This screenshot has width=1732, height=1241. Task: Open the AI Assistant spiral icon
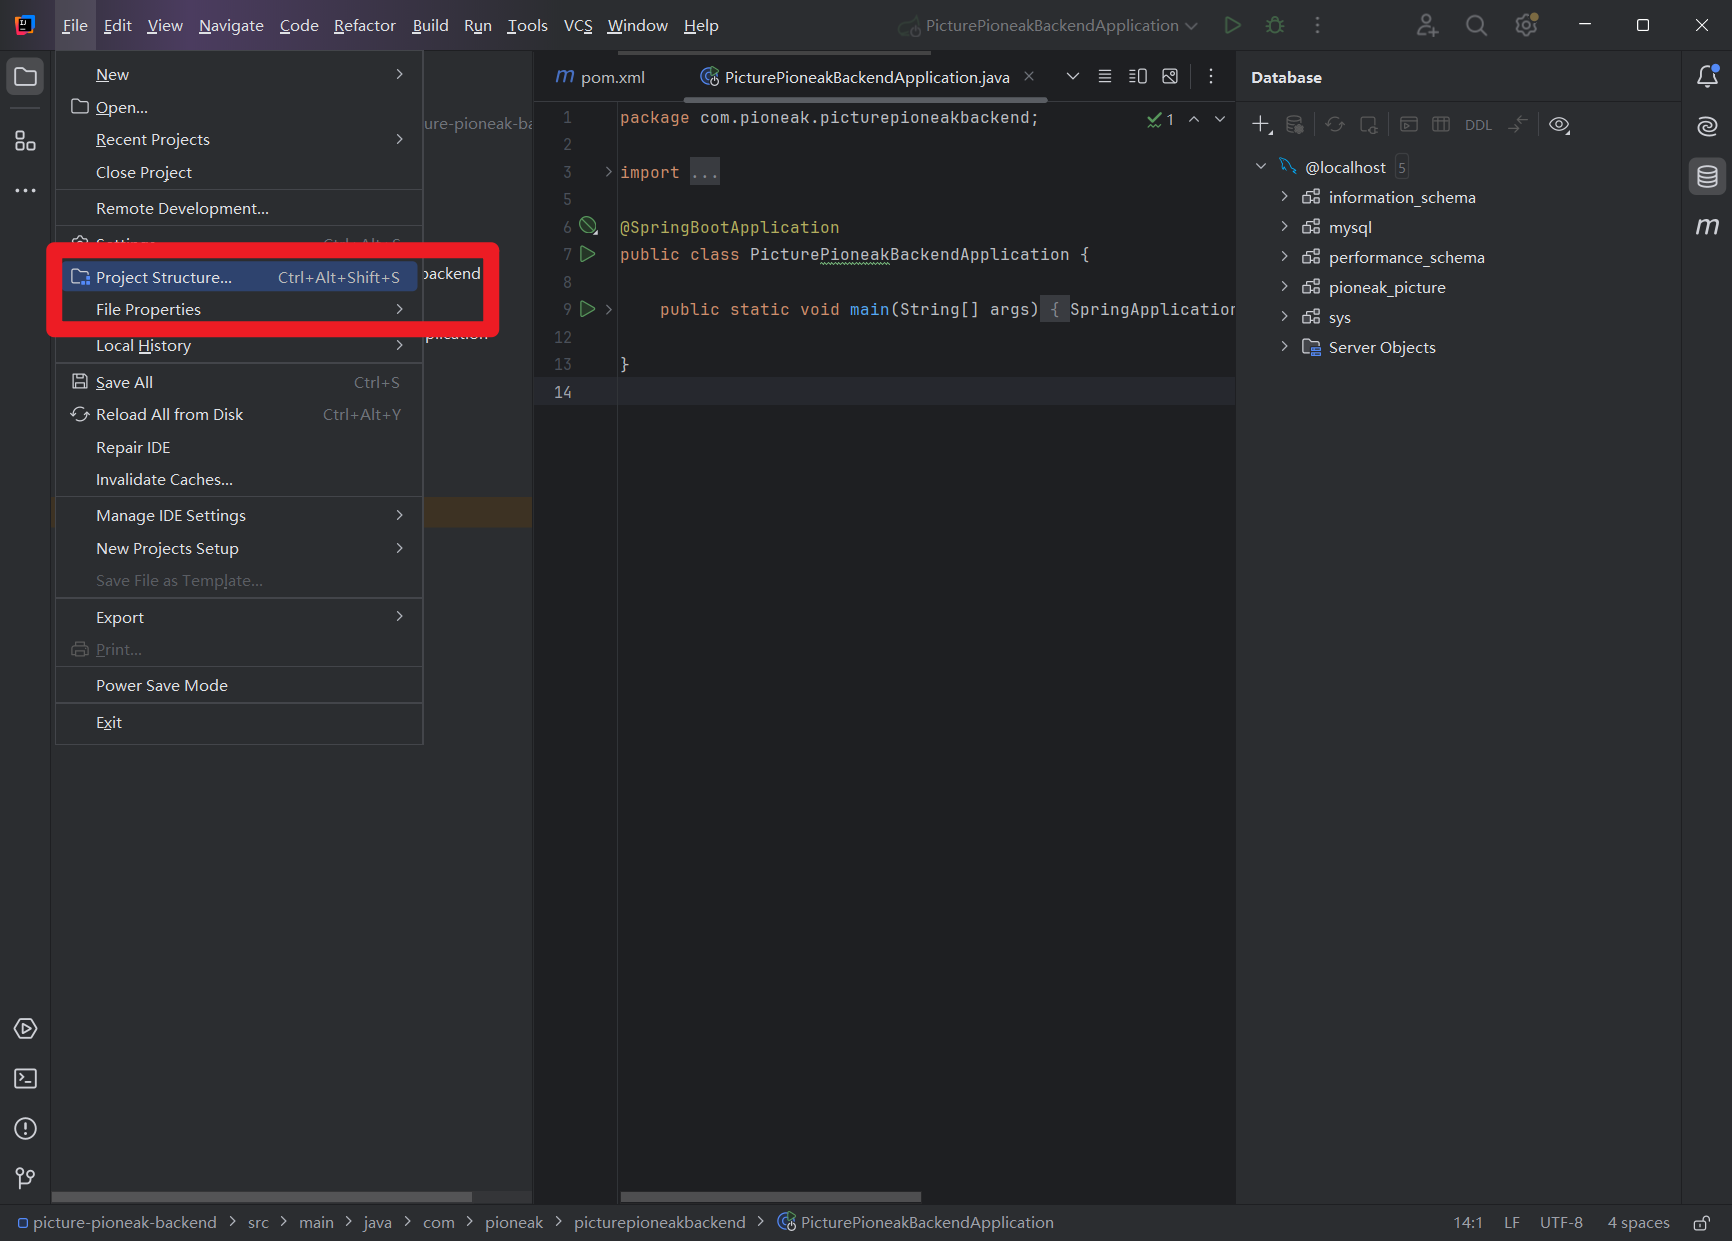click(x=1707, y=126)
